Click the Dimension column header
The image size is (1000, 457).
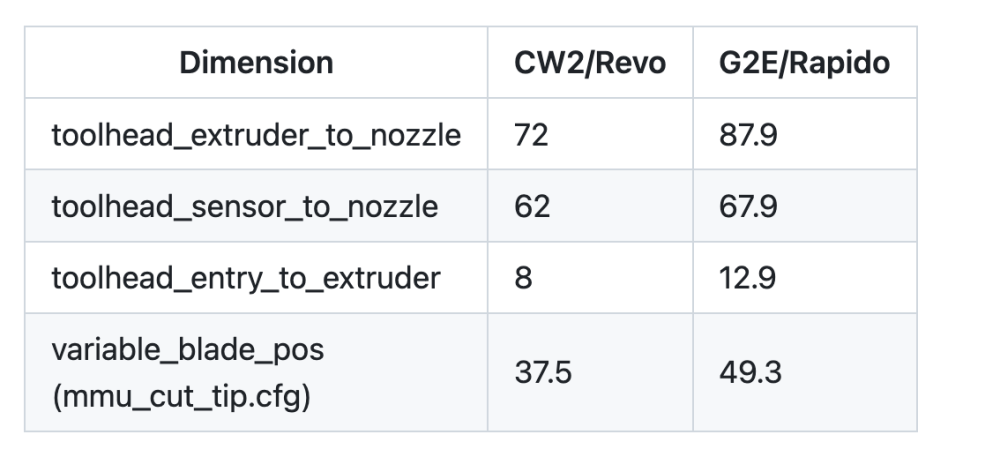click(x=256, y=62)
